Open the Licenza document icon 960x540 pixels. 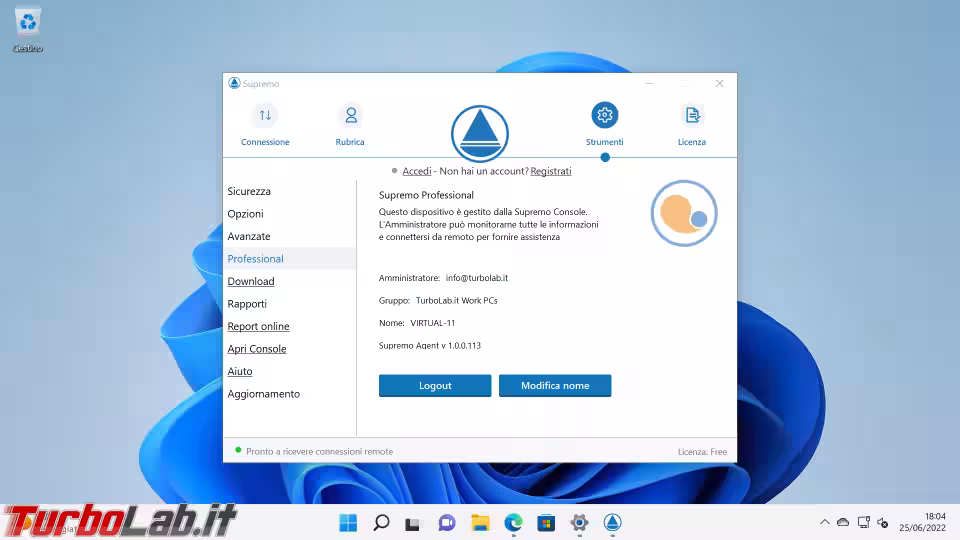click(x=691, y=116)
